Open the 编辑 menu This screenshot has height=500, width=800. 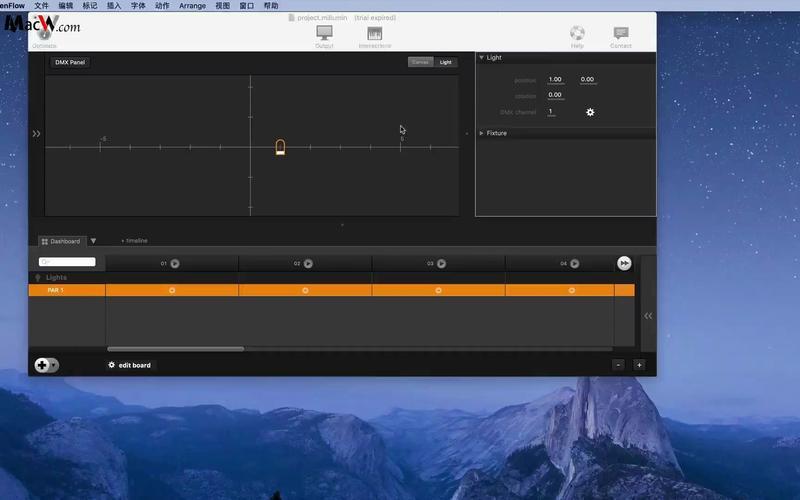(66, 6)
